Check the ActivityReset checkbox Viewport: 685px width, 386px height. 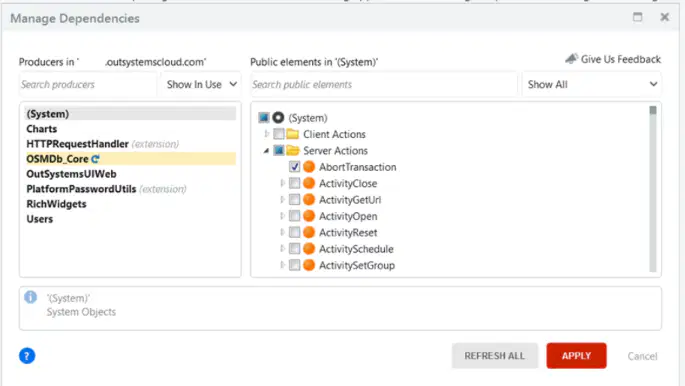pos(294,232)
